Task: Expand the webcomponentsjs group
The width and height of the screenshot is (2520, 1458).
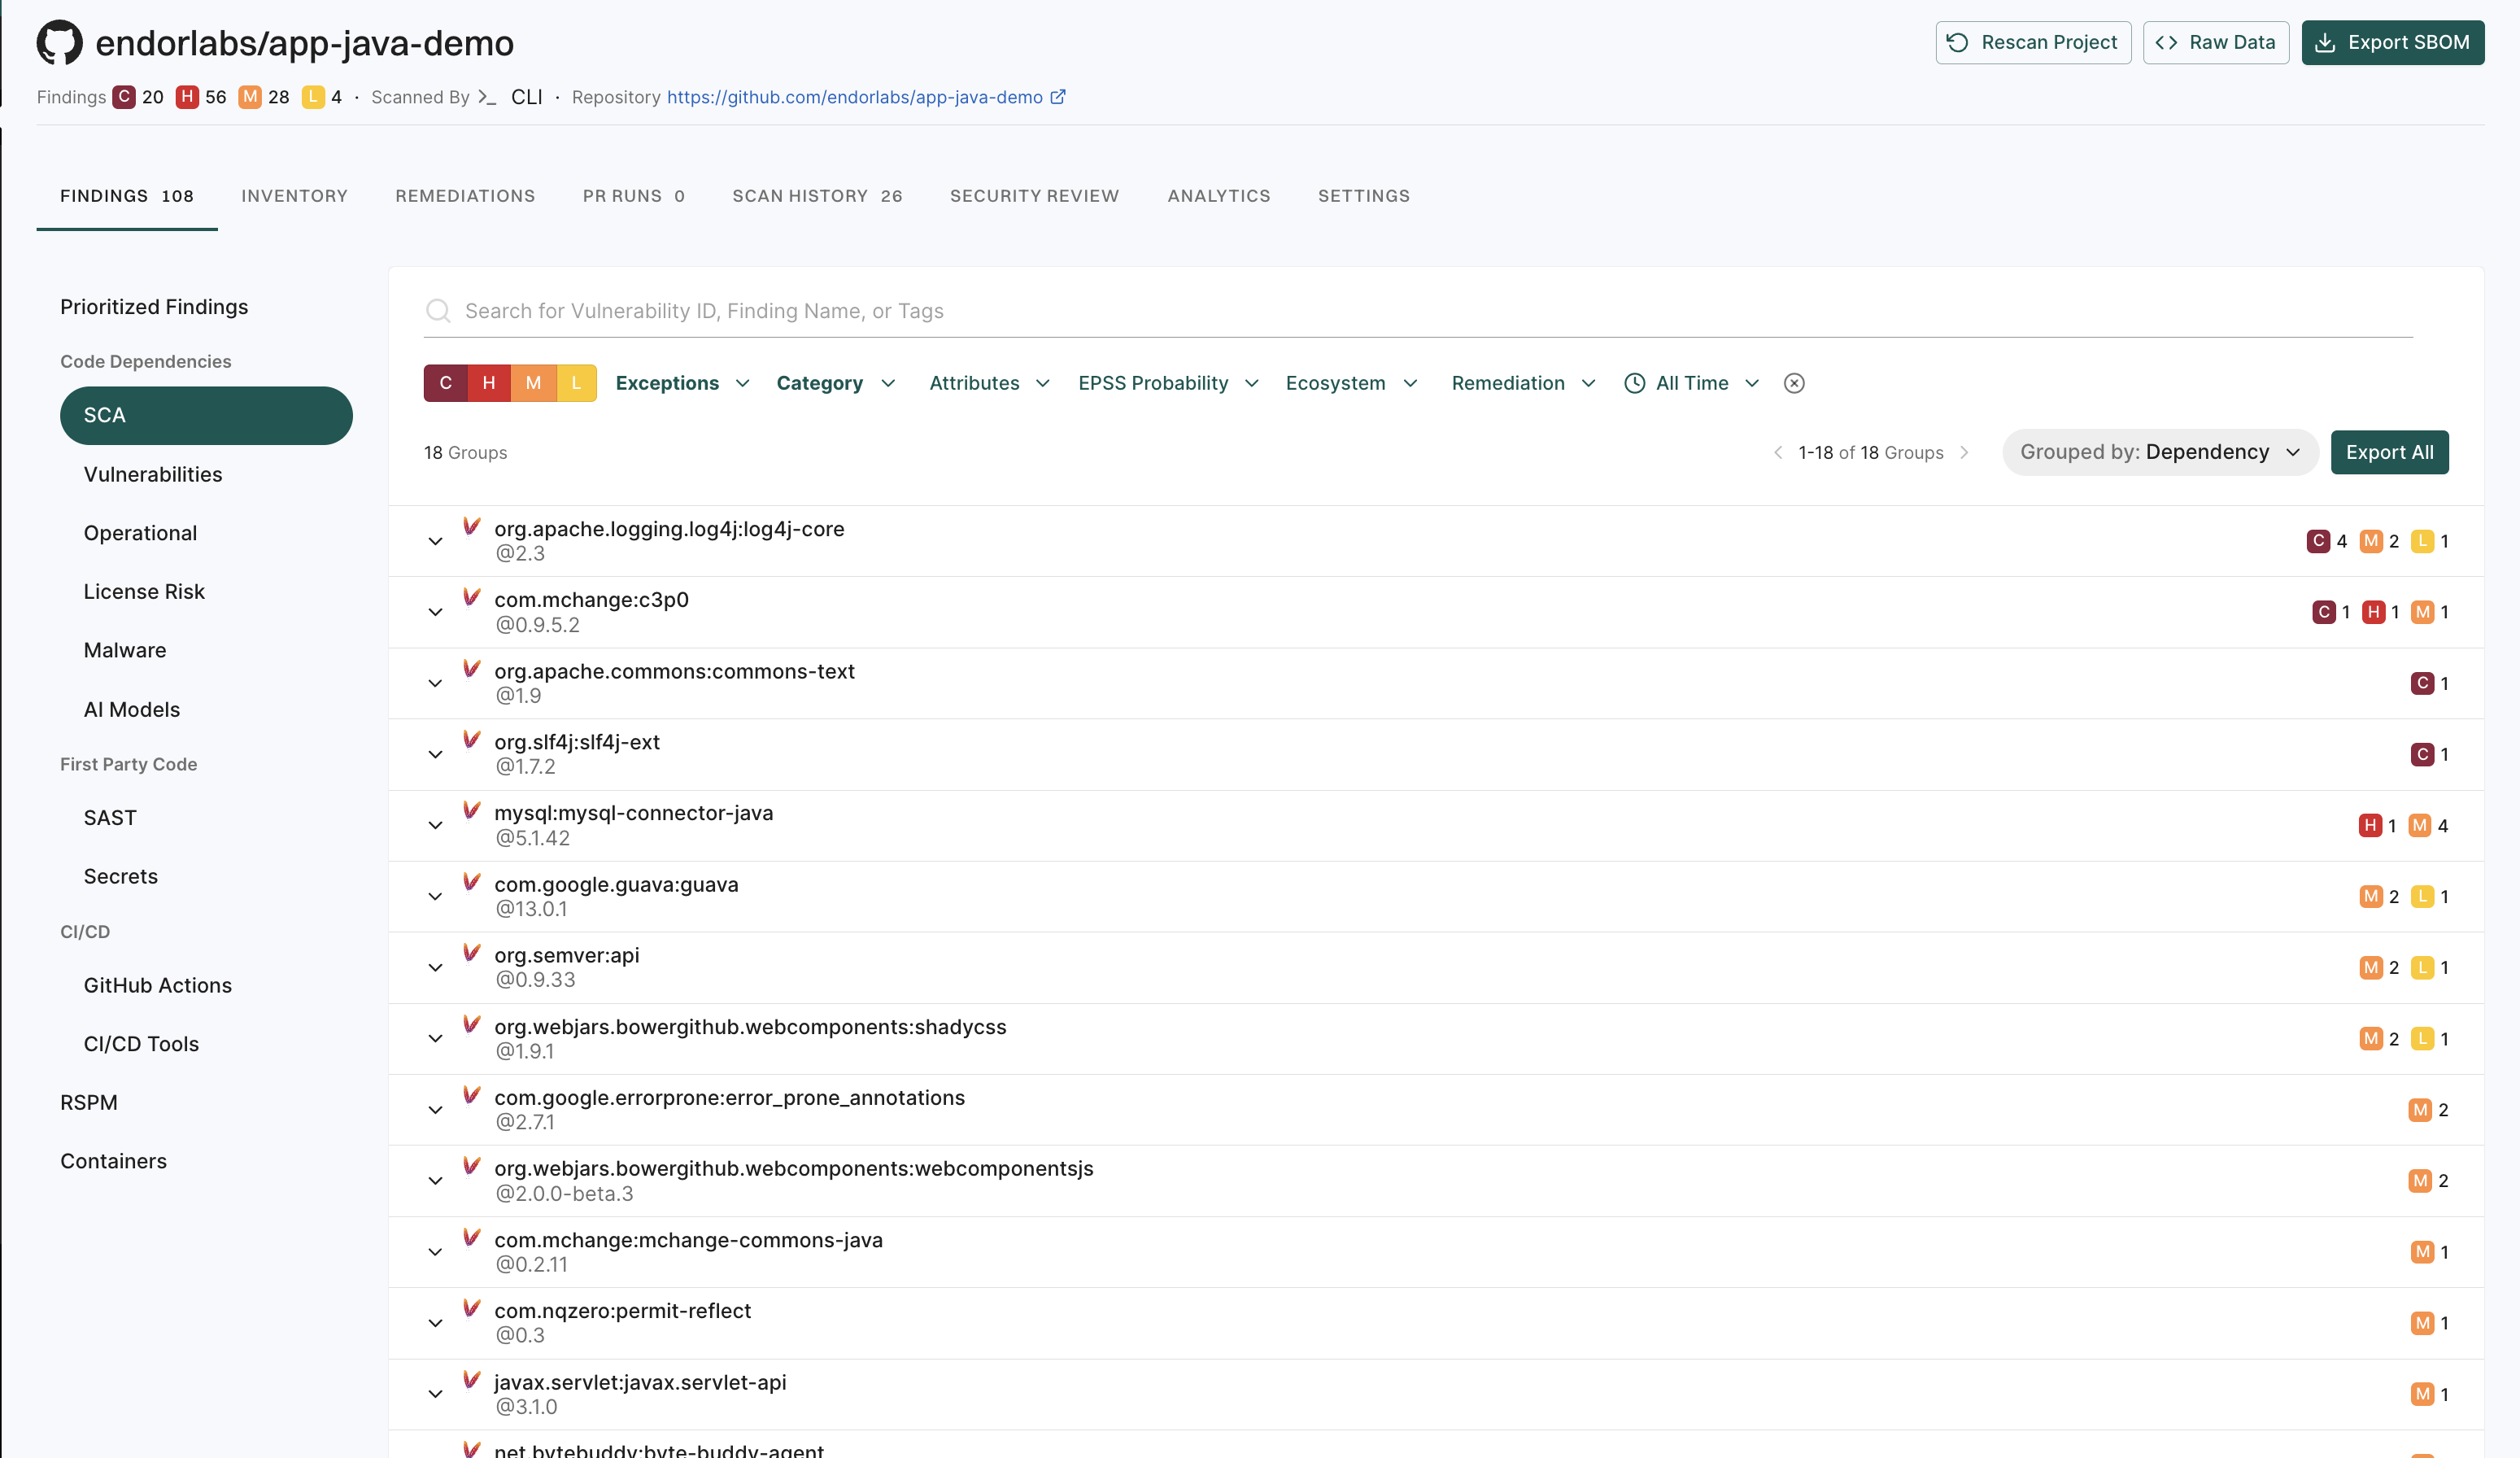Action: click(x=435, y=1181)
